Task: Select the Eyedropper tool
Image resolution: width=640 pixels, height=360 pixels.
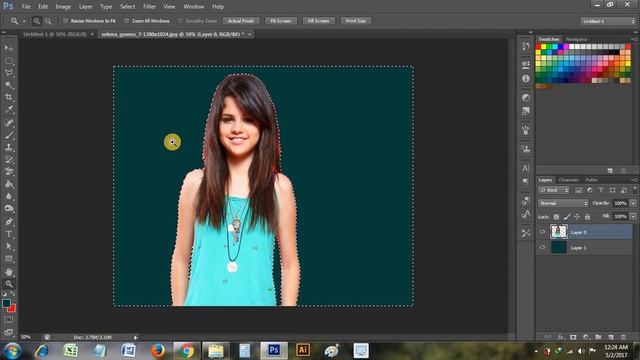Action: (x=9, y=110)
